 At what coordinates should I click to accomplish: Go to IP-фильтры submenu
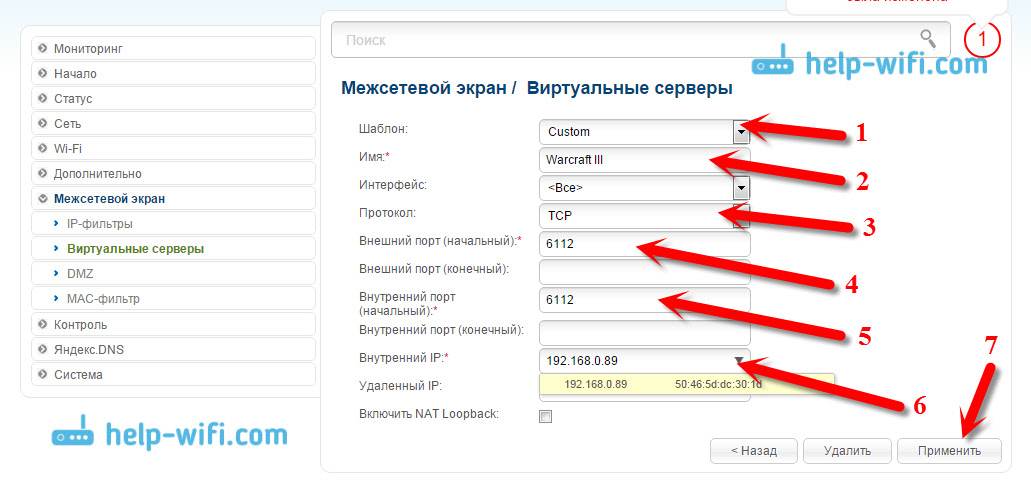[x=174, y=223]
